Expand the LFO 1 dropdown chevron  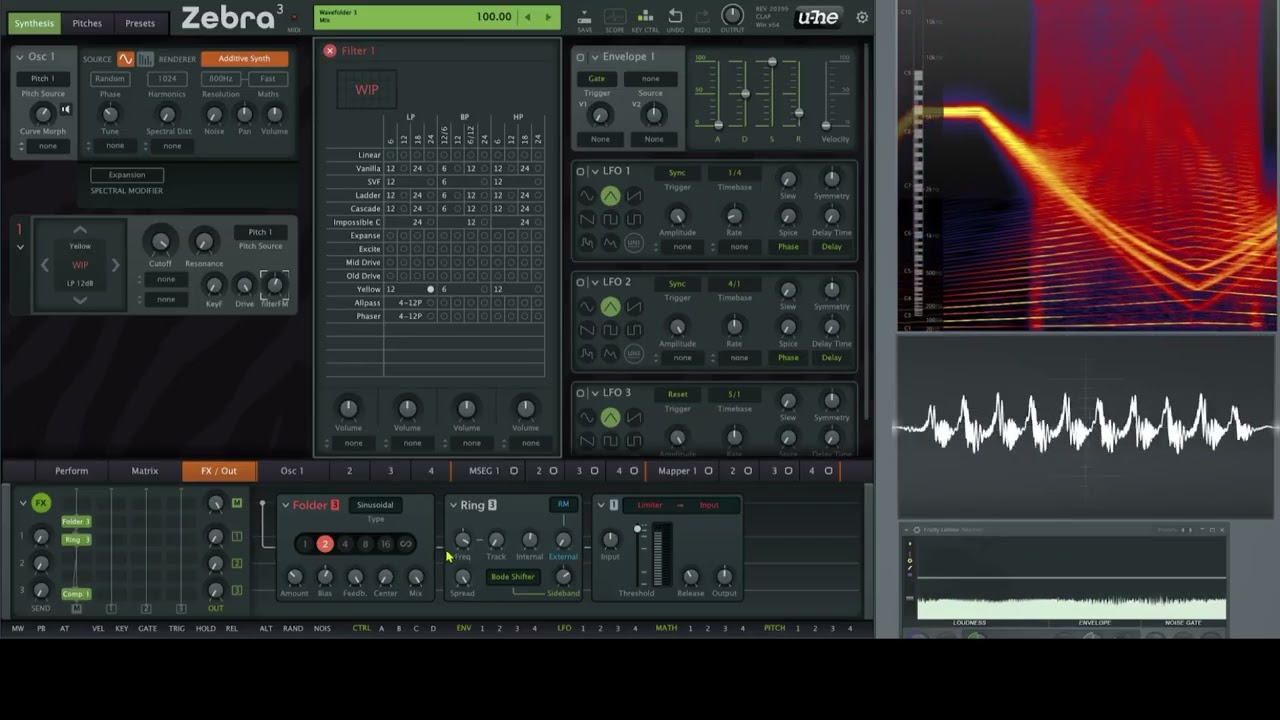(x=594, y=171)
